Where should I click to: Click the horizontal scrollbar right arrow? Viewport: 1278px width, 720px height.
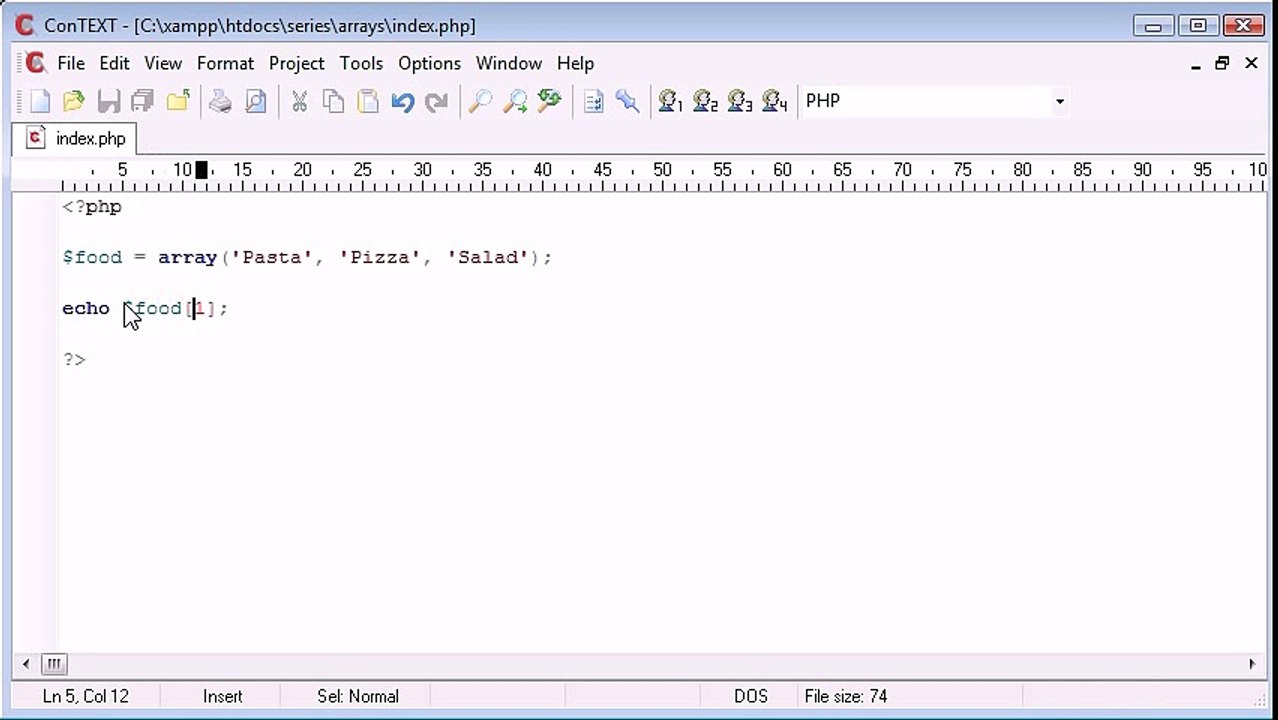[x=1252, y=664]
